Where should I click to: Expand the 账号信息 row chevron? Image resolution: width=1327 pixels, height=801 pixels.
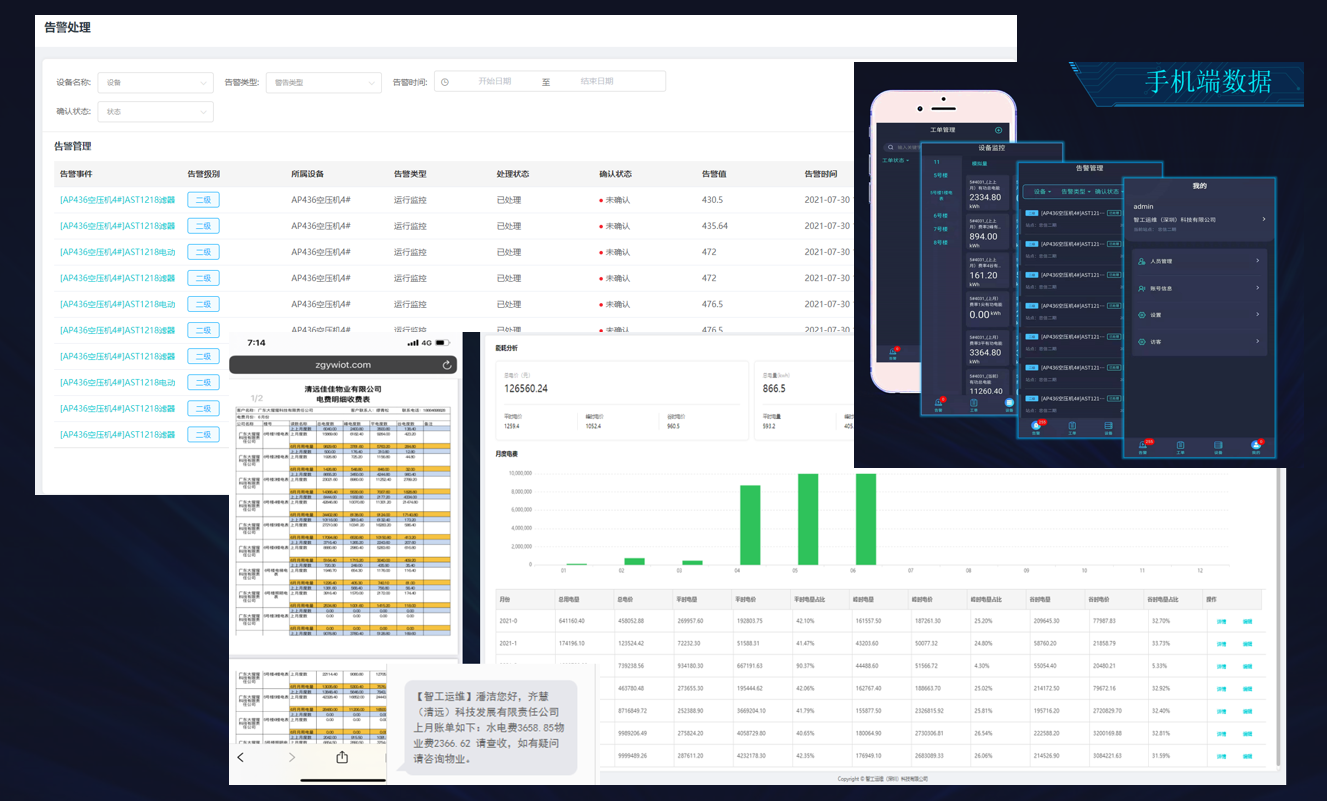[1257, 288]
